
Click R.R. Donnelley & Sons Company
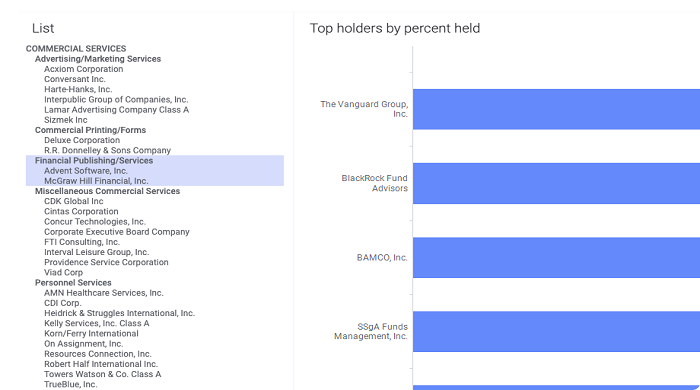[x=107, y=150]
